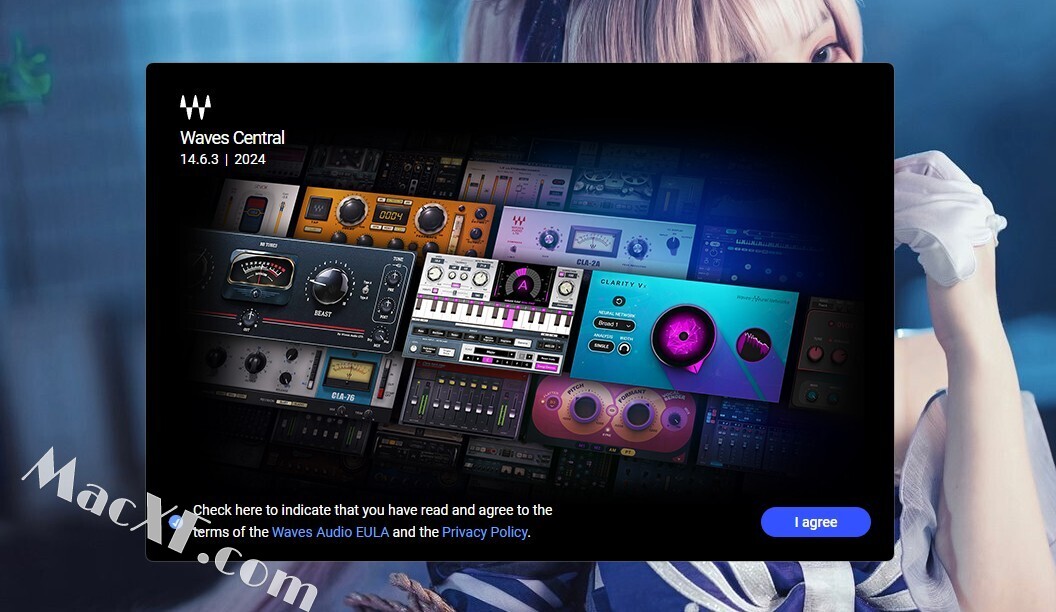Open the Privacy Policy link
Image resolution: width=1056 pixels, height=612 pixels.
pyautogui.click(x=484, y=532)
